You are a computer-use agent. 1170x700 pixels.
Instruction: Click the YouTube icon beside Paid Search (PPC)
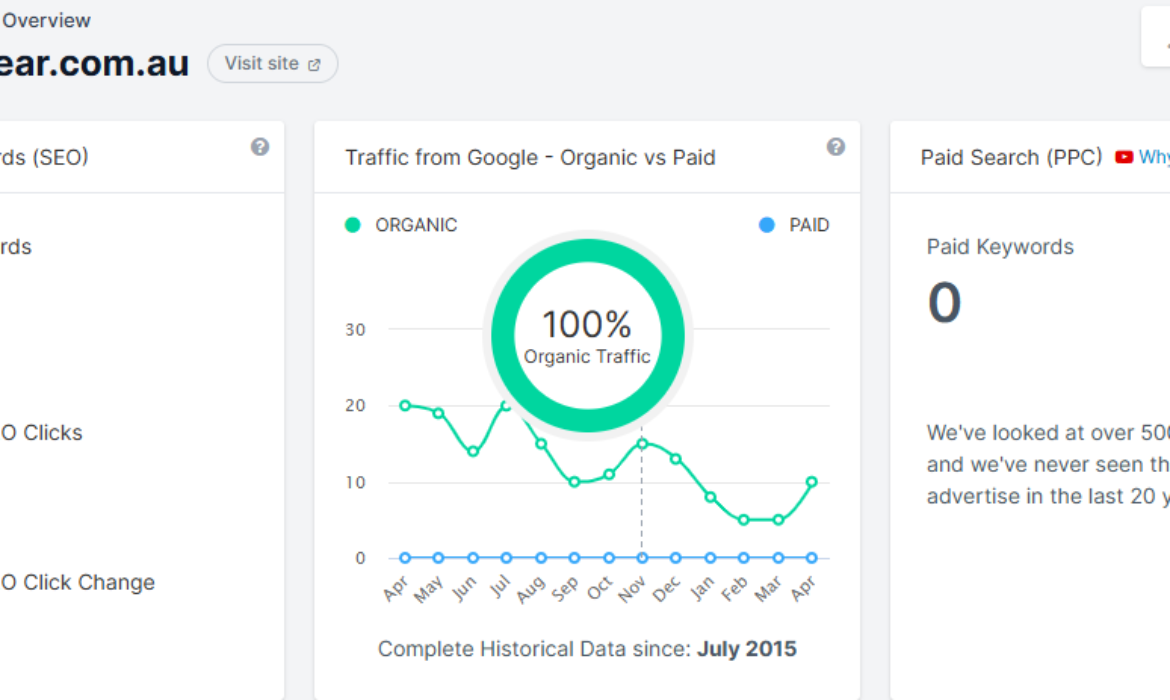point(1124,157)
